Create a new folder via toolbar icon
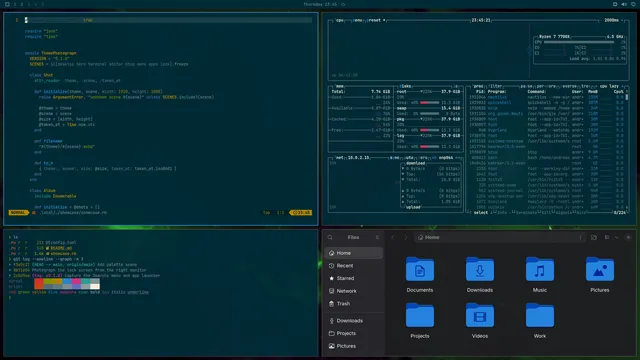Screen dimensions: 640x360 click(594, 237)
